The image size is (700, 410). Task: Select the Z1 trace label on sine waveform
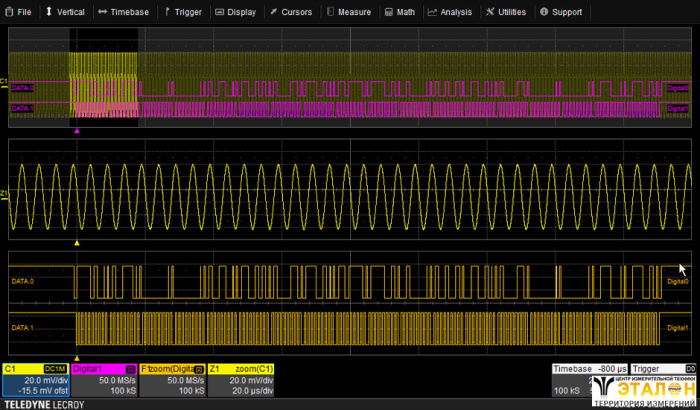(x=4, y=193)
